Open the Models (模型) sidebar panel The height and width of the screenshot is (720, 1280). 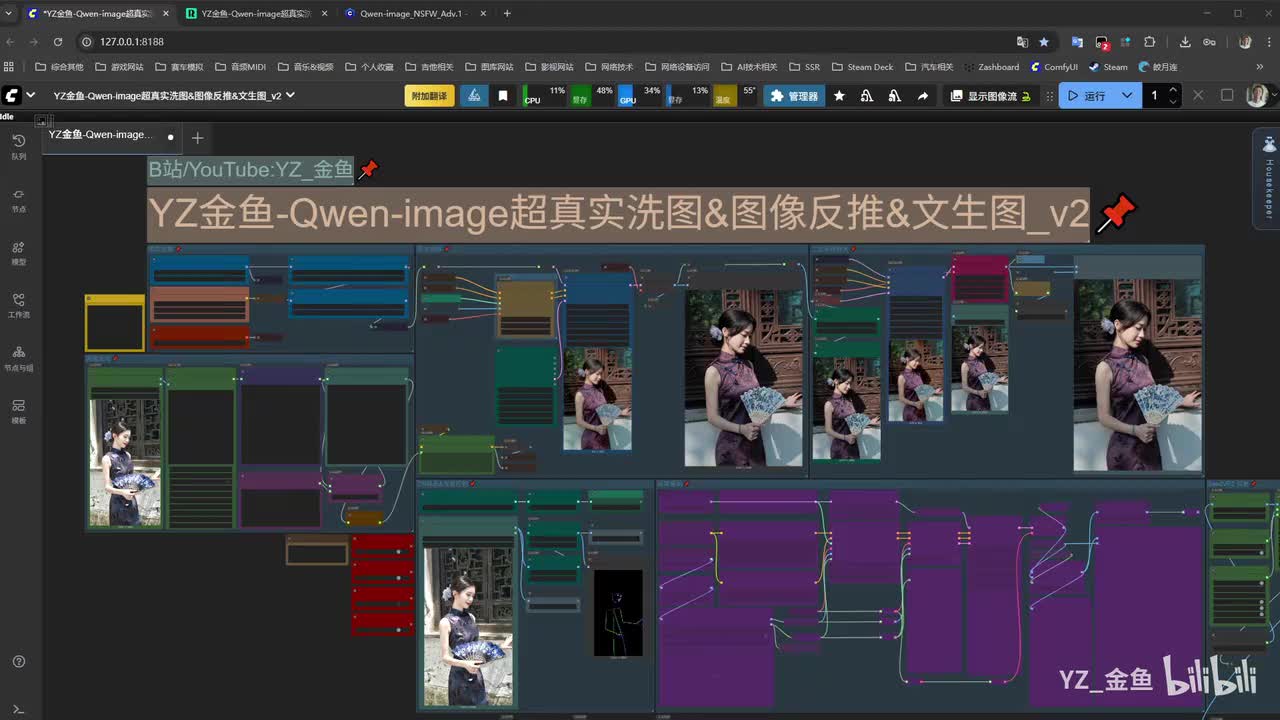(19, 252)
